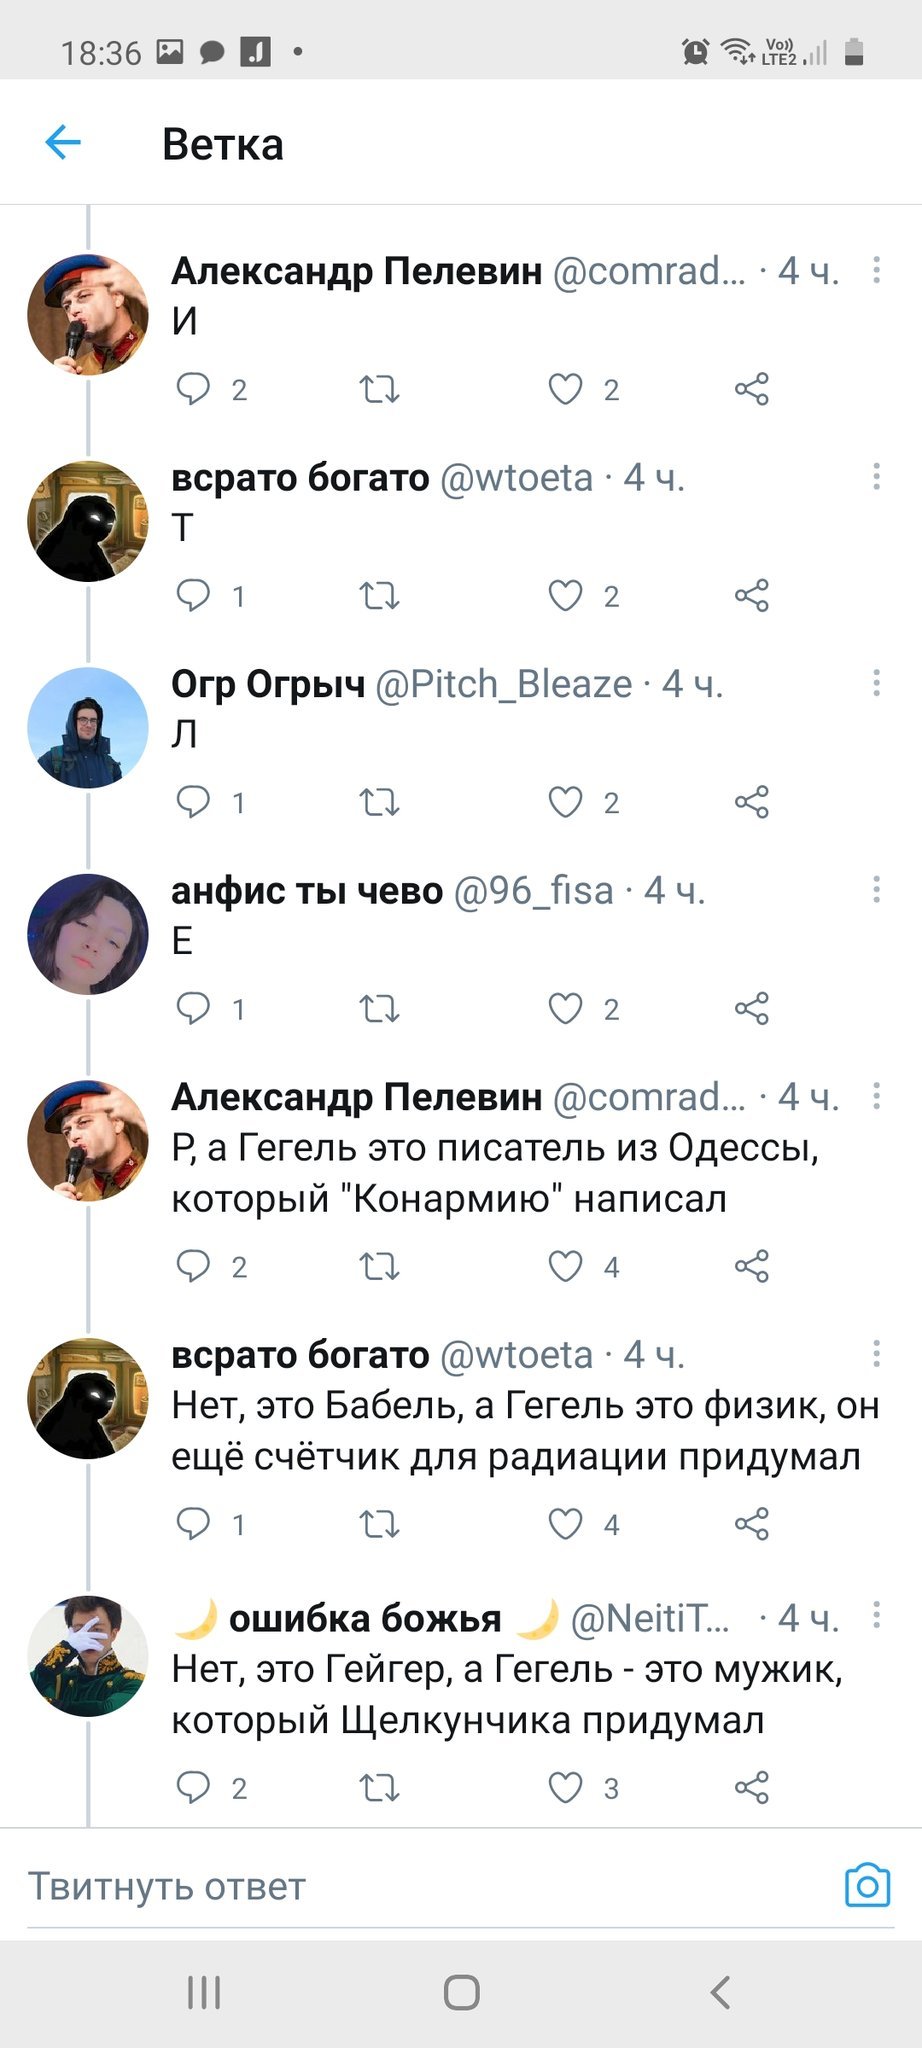Reply to the 'Конармию написал' tweet

coord(193,1266)
